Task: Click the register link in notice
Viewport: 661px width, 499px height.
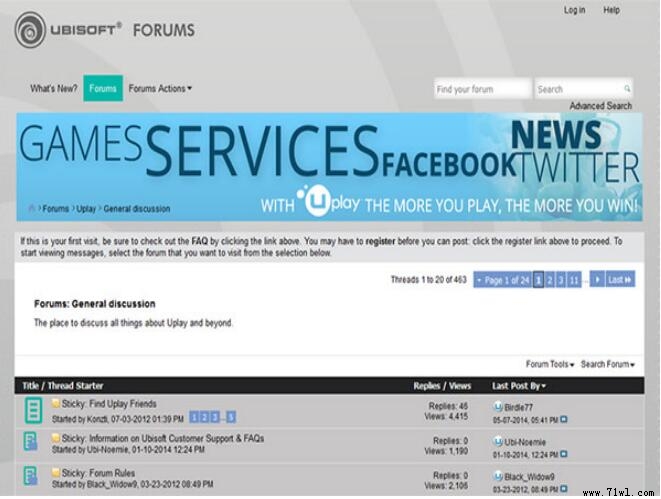Action: coord(380,241)
